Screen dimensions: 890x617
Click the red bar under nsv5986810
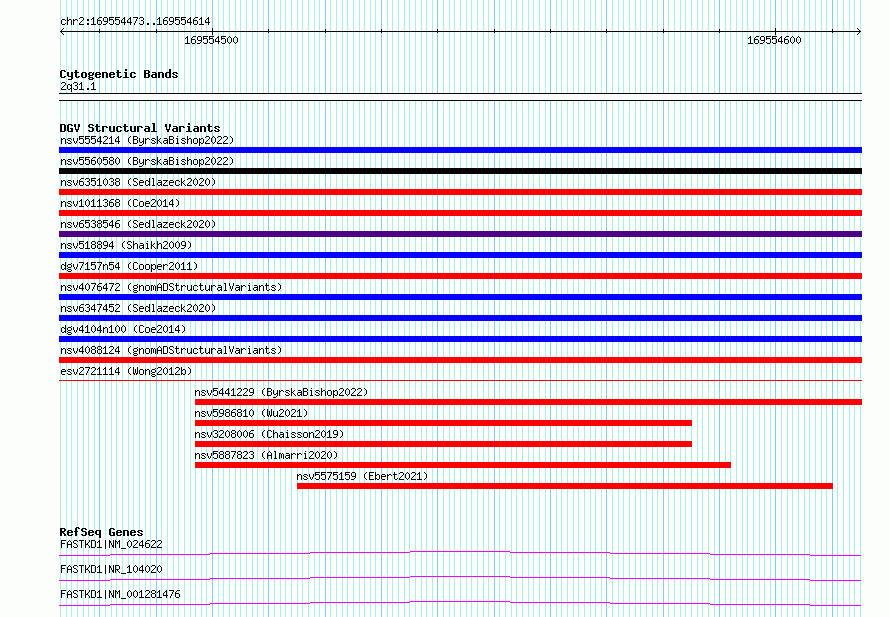tap(443, 423)
